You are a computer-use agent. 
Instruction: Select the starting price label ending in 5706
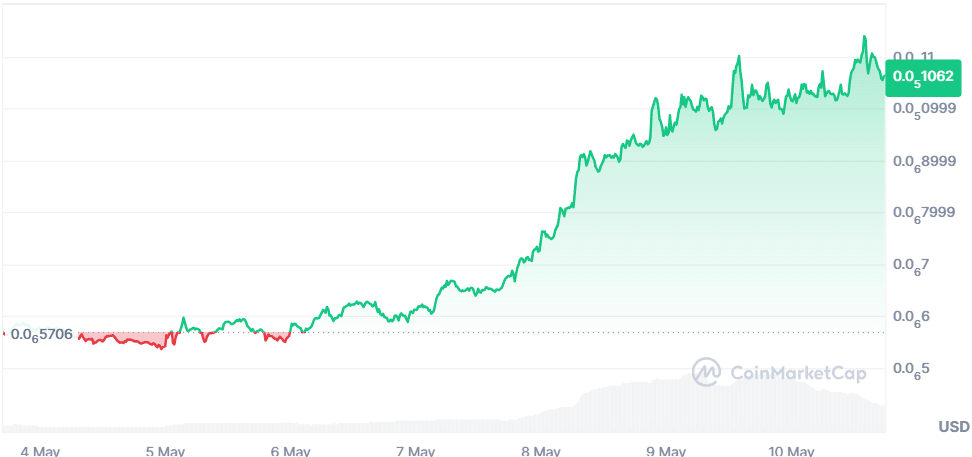coord(41,334)
